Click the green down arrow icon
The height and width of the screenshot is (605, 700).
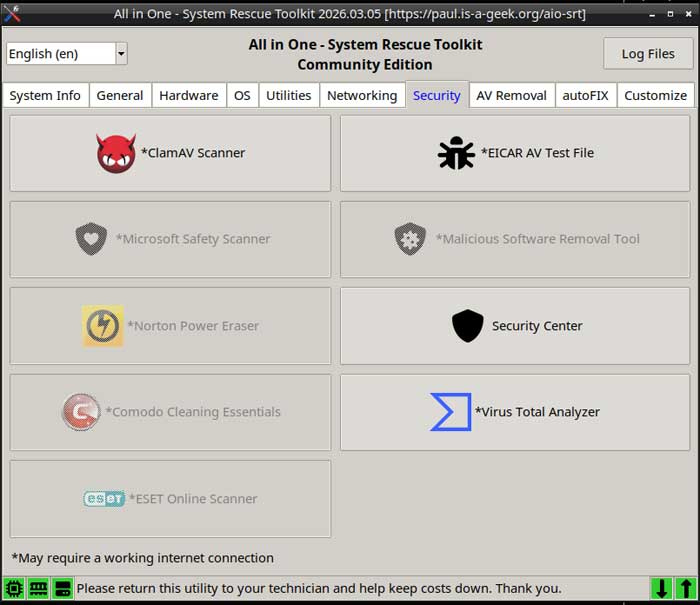(662, 588)
